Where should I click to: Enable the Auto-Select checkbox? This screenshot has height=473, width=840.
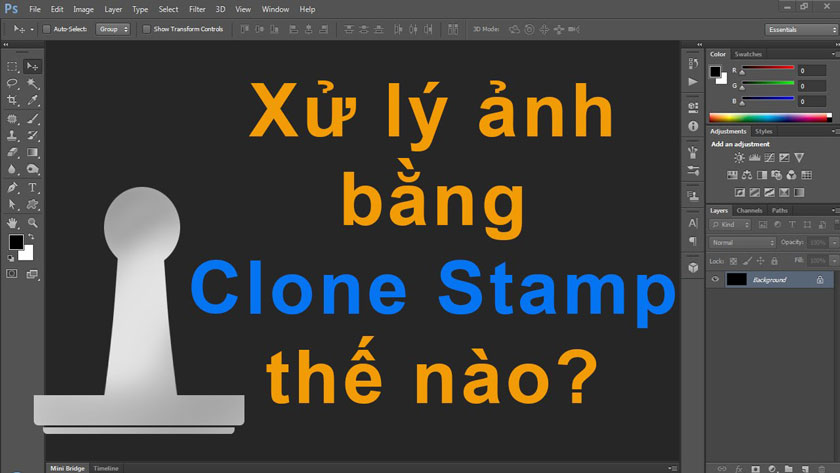tap(47, 29)
